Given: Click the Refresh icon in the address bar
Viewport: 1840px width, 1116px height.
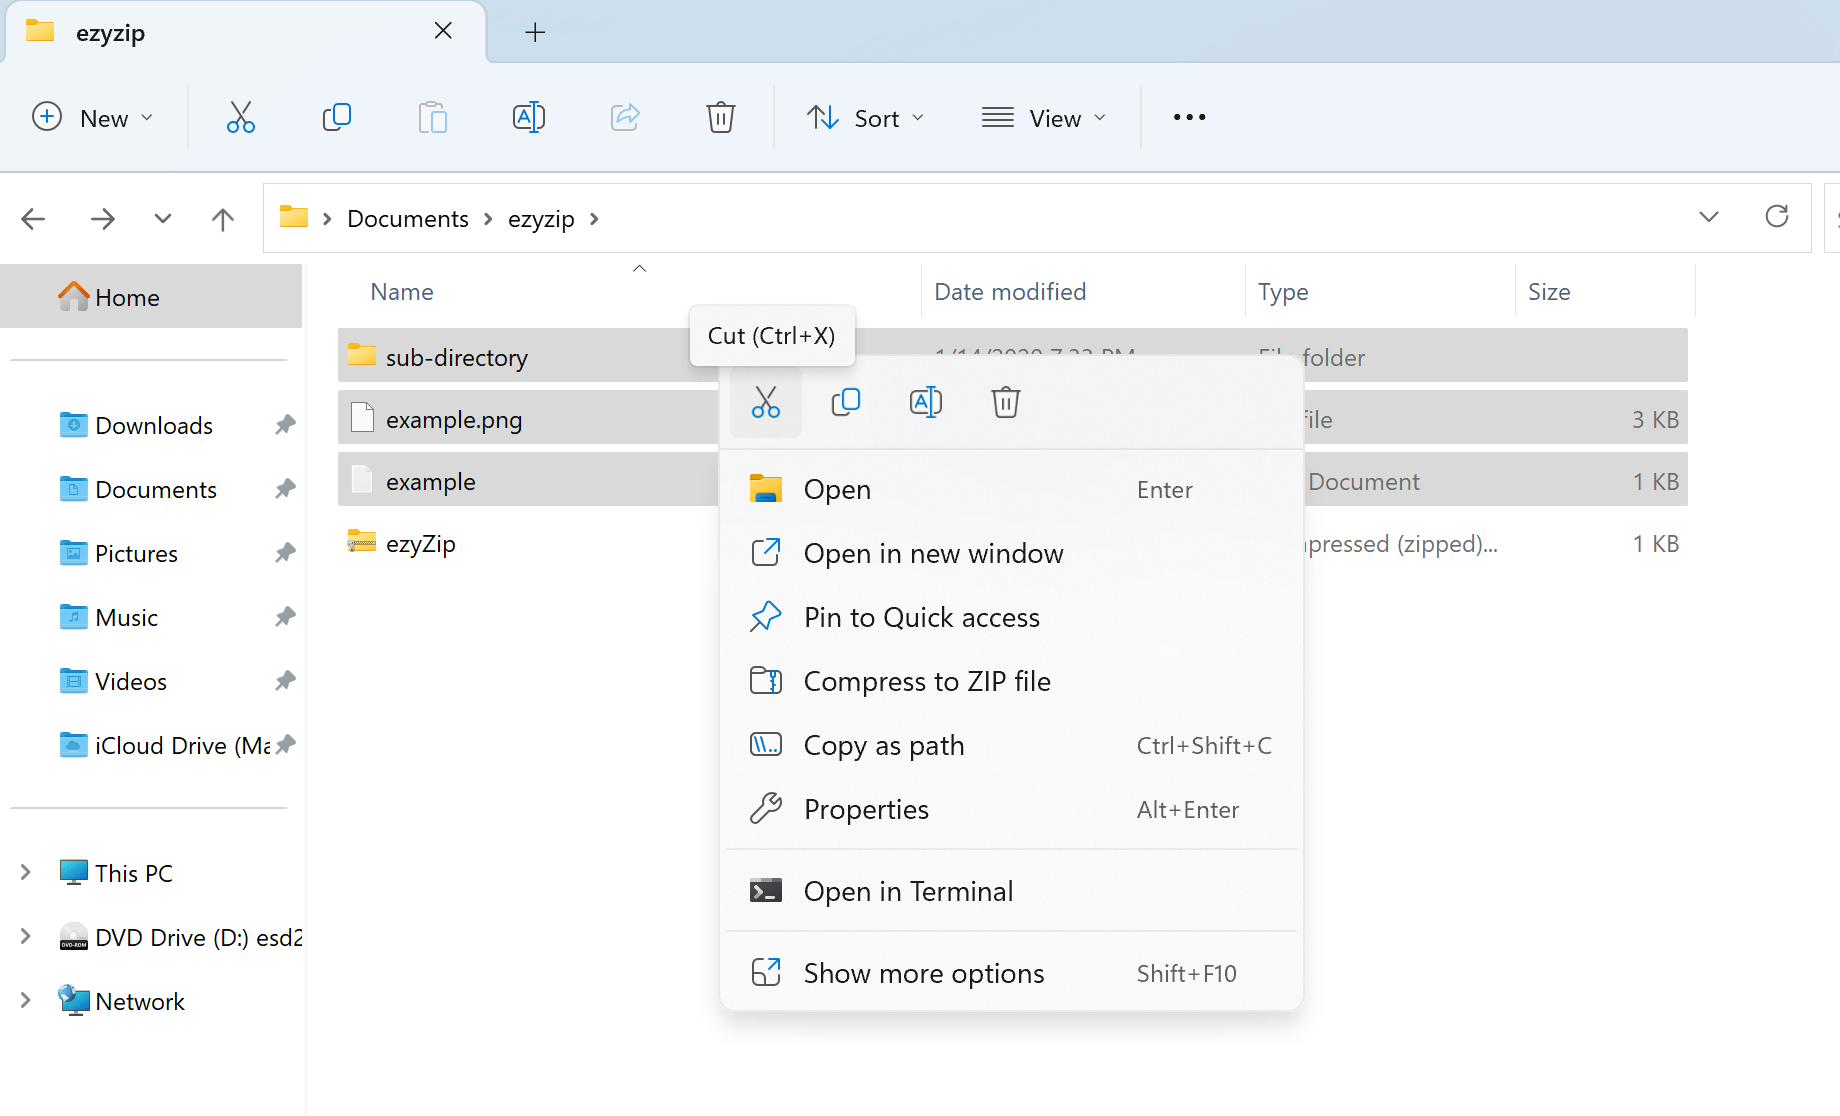Looking at the screenshot, I should pos(1777,217).
